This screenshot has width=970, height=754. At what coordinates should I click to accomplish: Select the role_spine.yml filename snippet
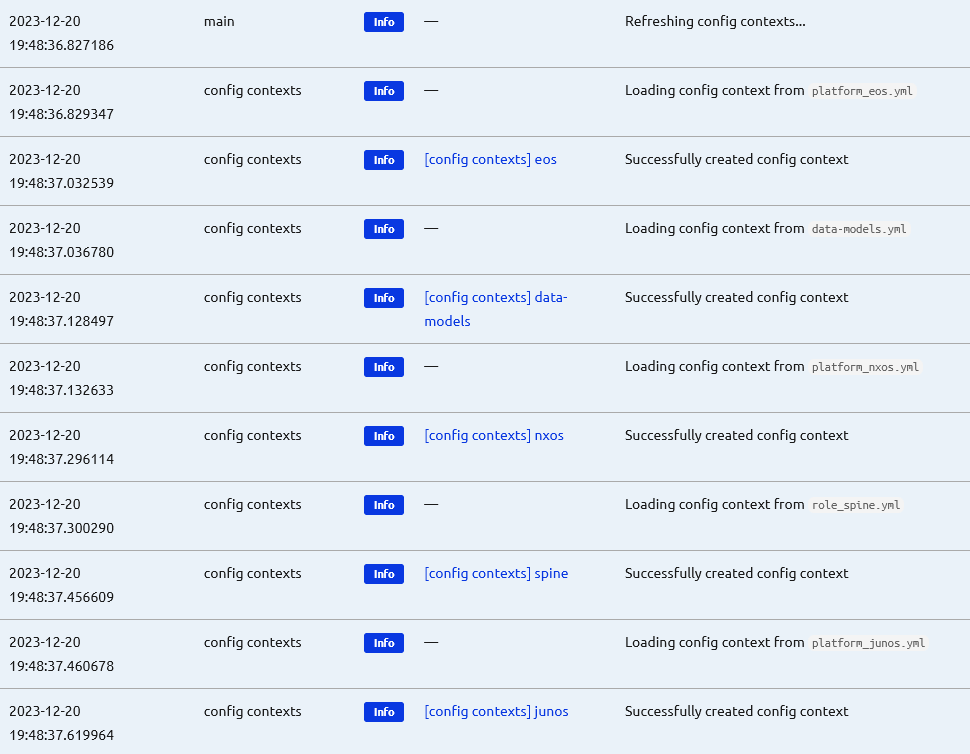pyautogui.click(x=857, y=504)
